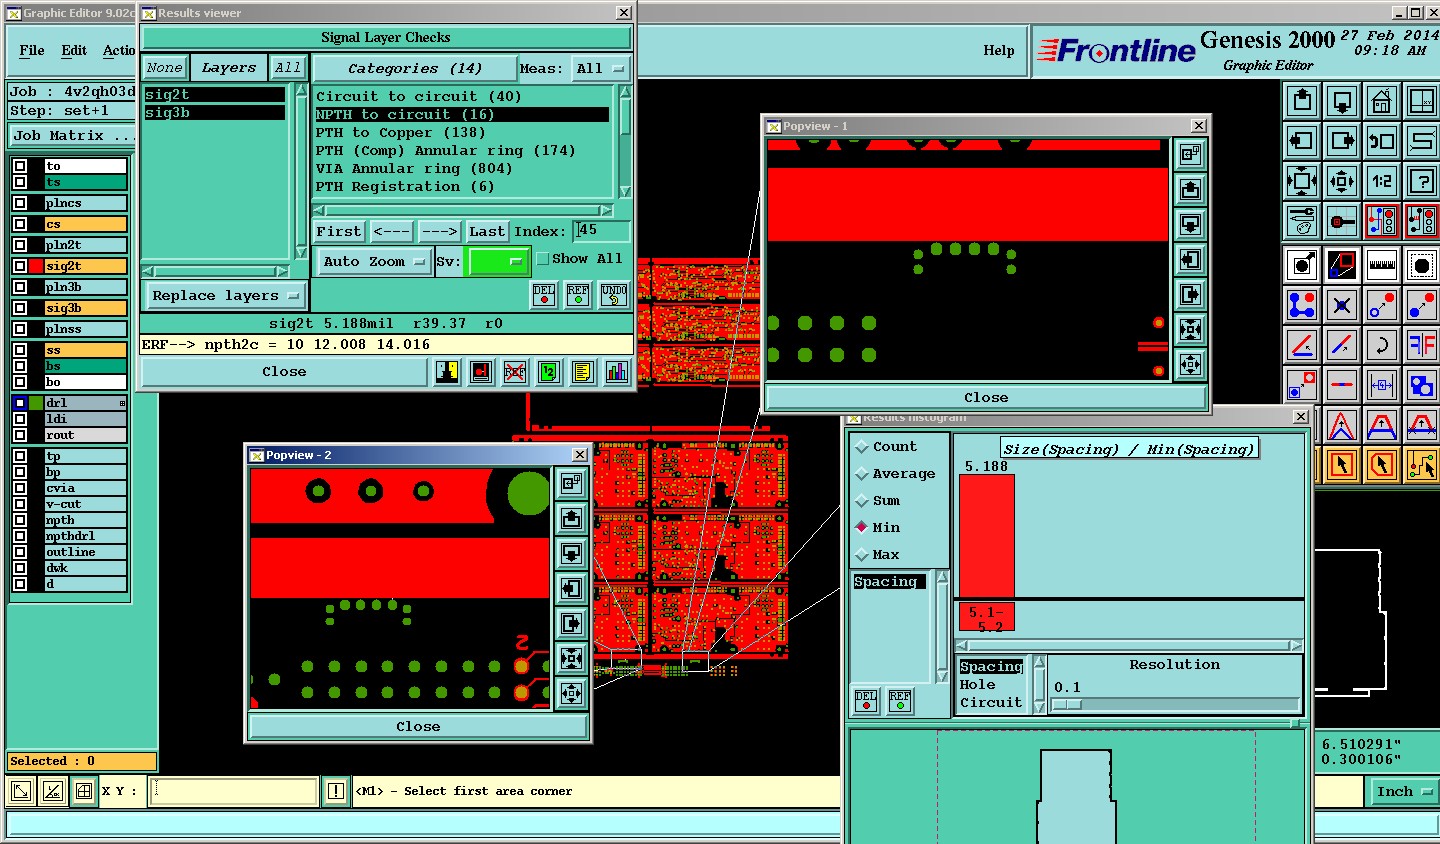Click pan down icon in Popview - 2

(571, 553)
